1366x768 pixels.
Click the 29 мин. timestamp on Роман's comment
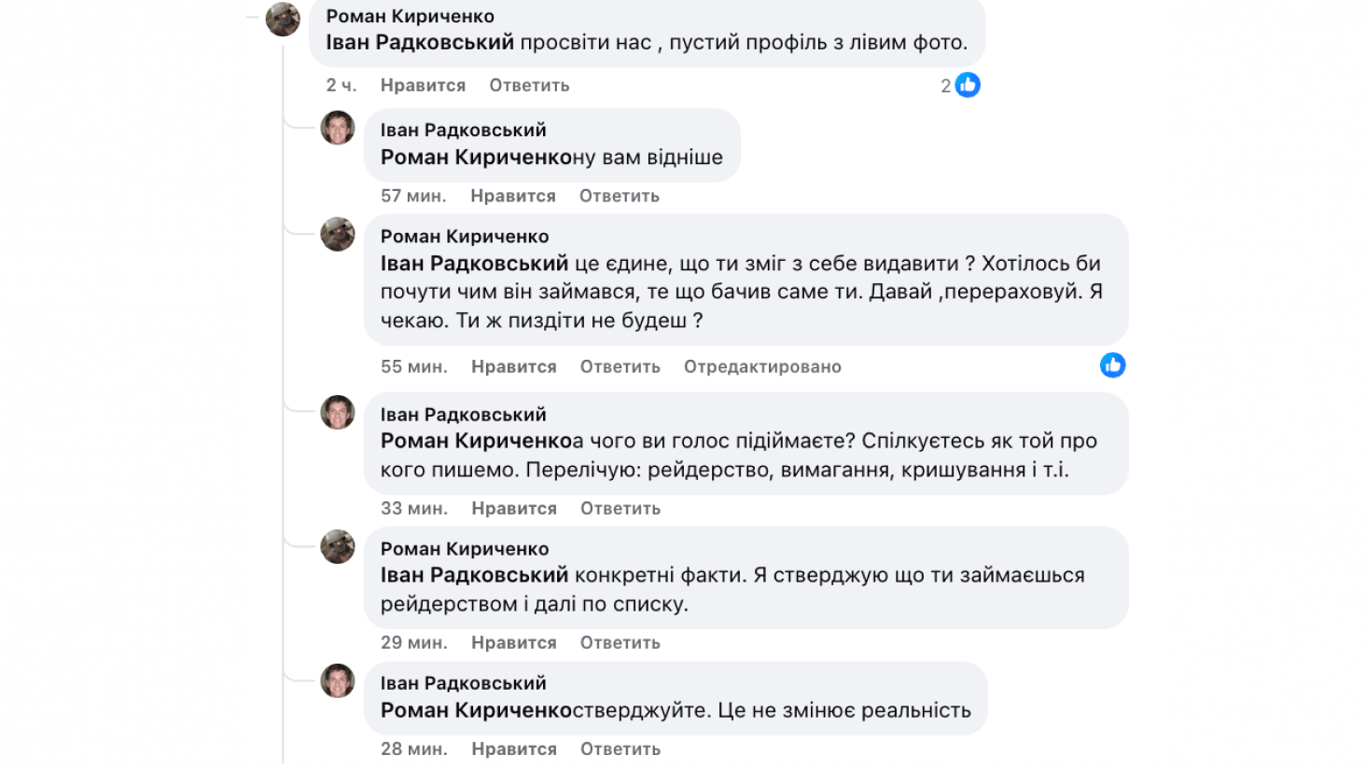pos(416,642)
